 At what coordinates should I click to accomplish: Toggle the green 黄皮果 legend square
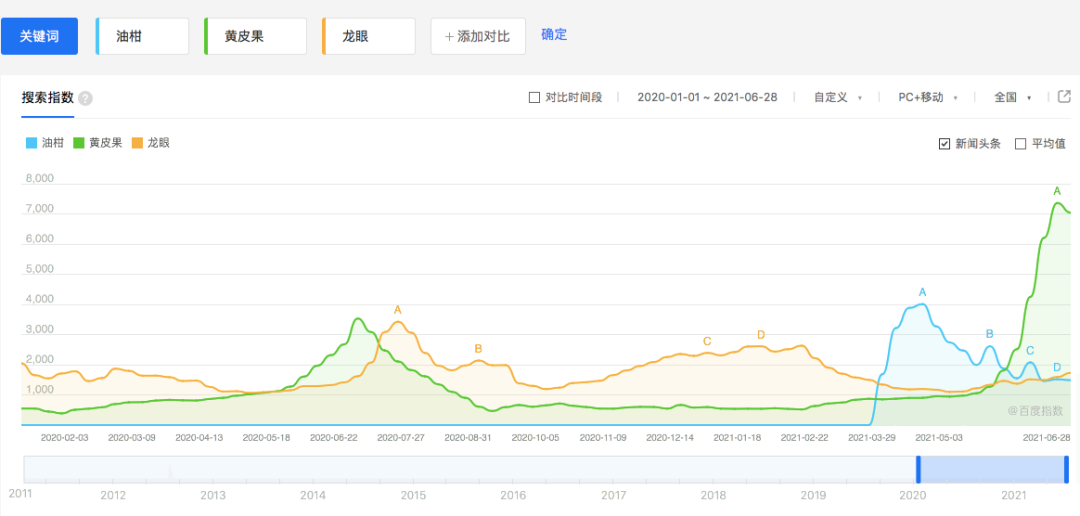click(x=78, y=143)
